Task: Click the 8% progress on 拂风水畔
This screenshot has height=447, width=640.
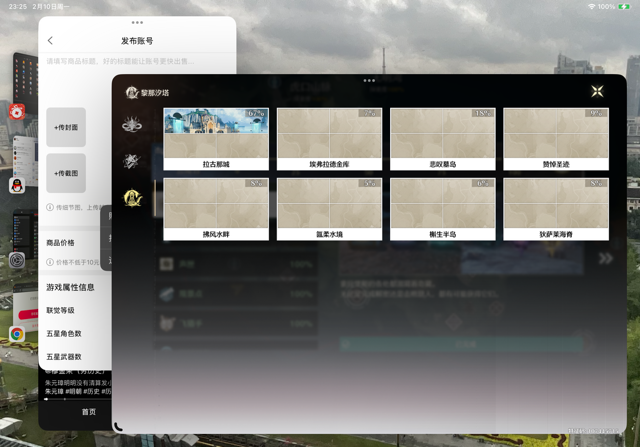Action: click(256, 183)
